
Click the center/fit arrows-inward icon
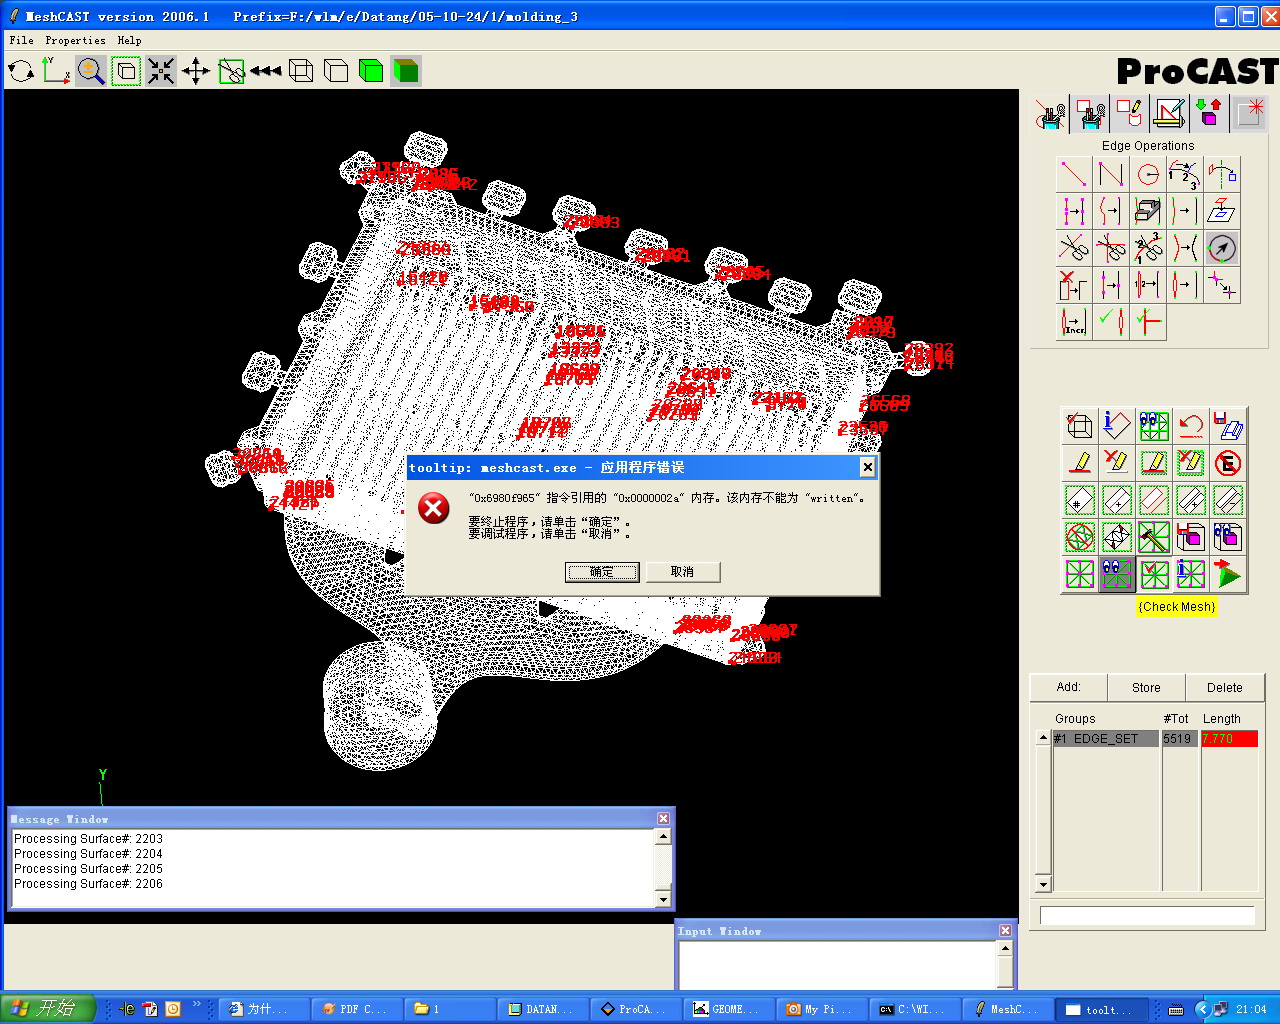(161, 71)
